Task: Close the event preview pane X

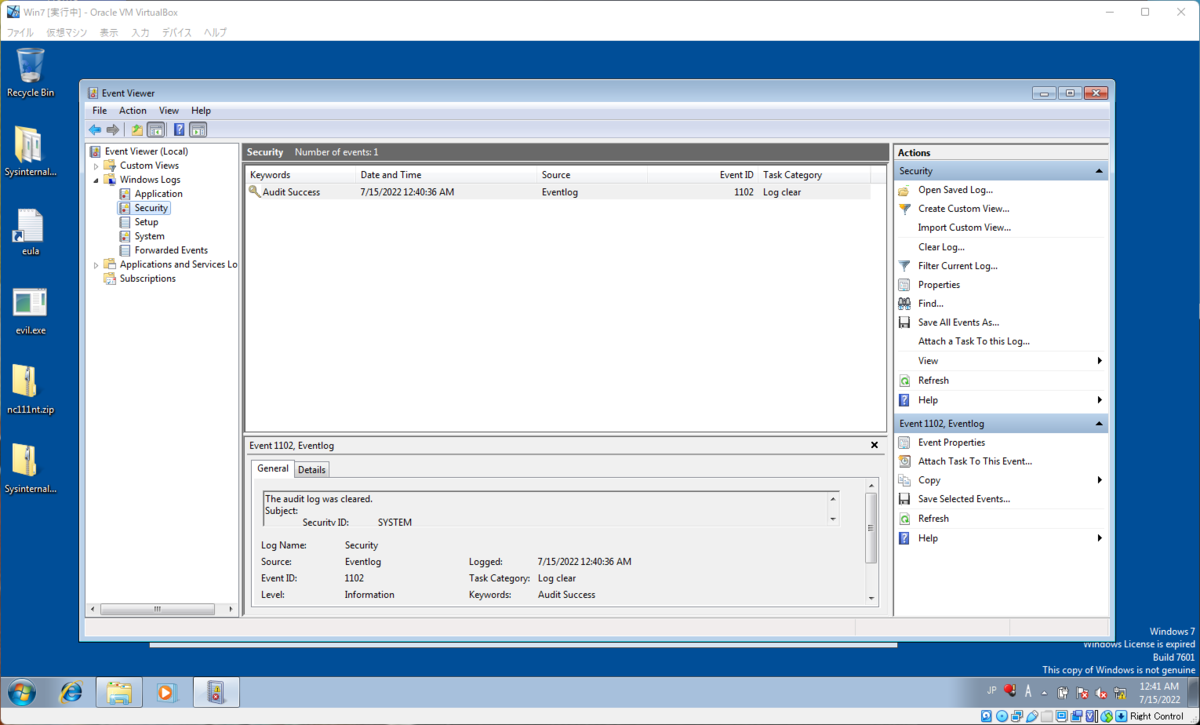Action: (x=874, y=445)
